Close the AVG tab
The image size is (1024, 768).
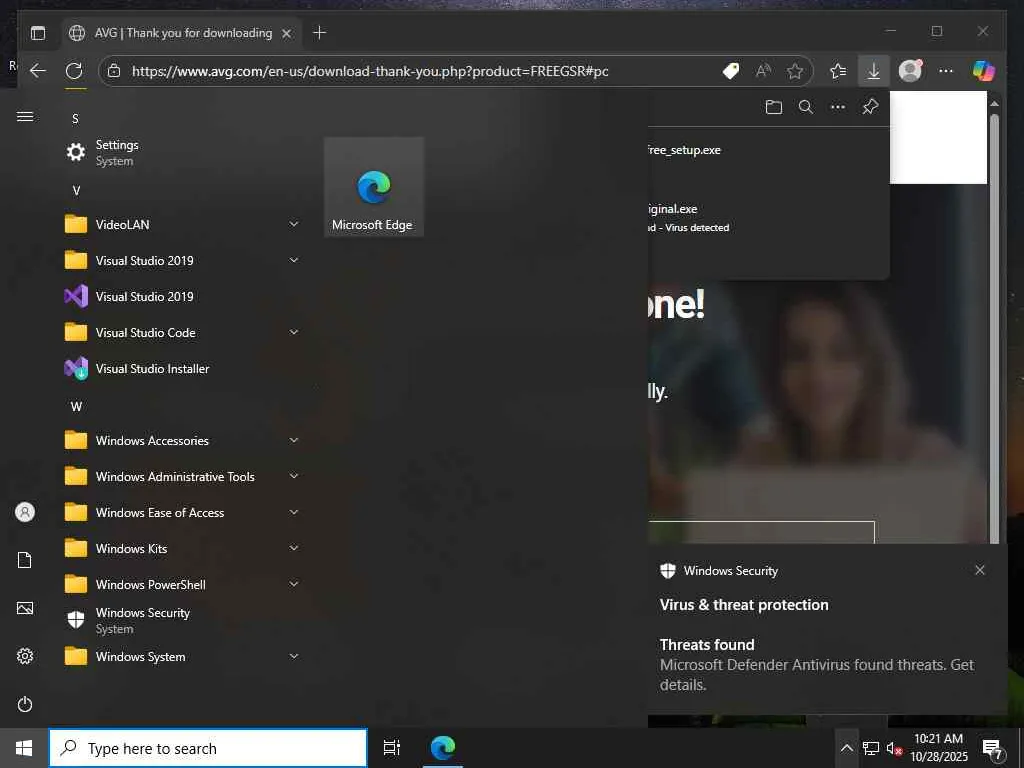click(286, 33)
